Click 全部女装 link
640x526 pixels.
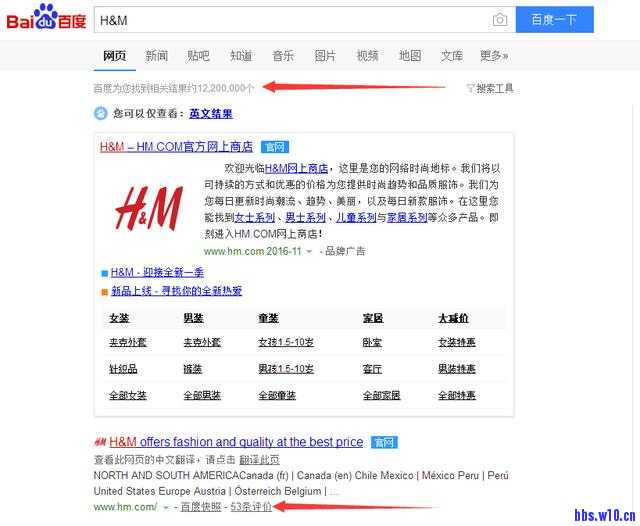(128, 395)
